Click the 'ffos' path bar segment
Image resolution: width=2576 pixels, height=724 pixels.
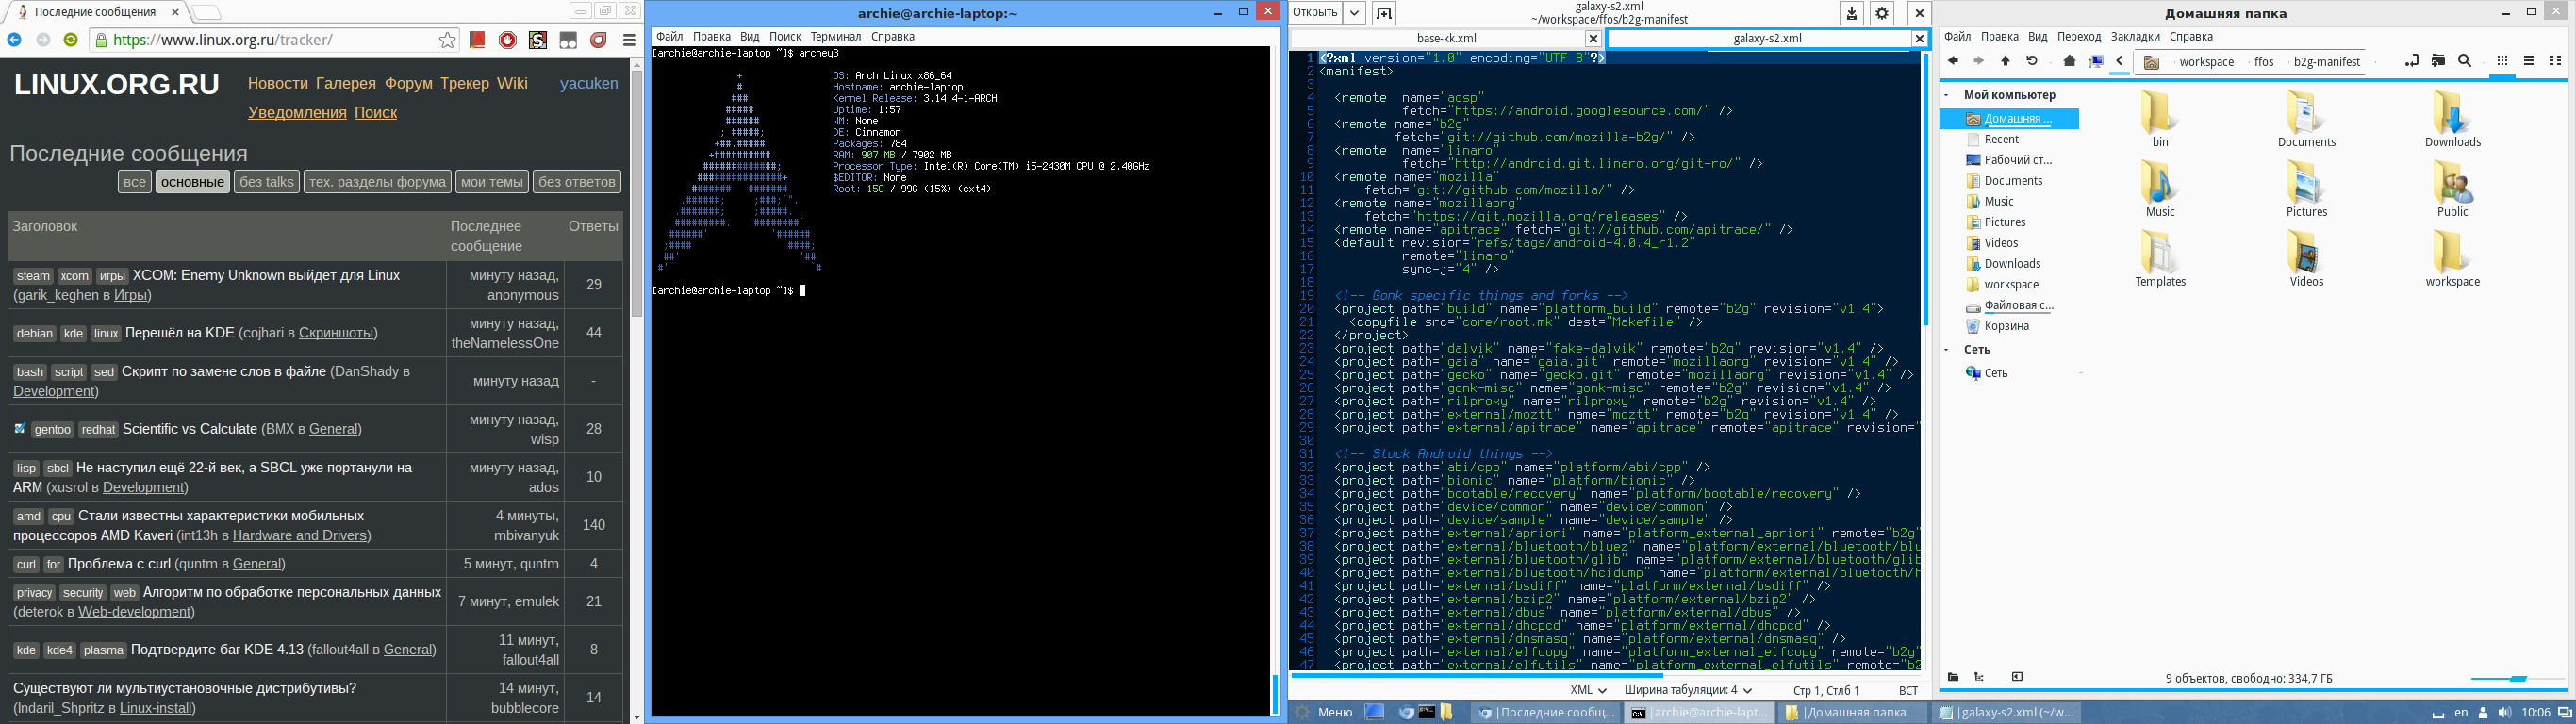(2264, 61)
